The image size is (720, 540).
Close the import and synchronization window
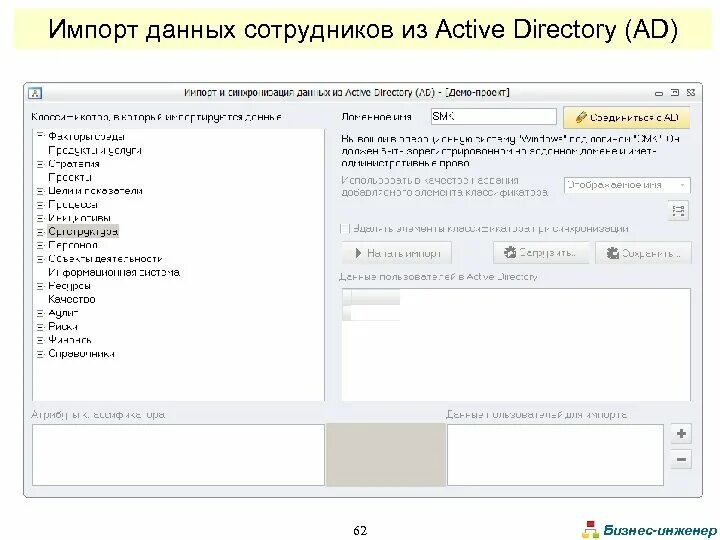coord(691,93)
